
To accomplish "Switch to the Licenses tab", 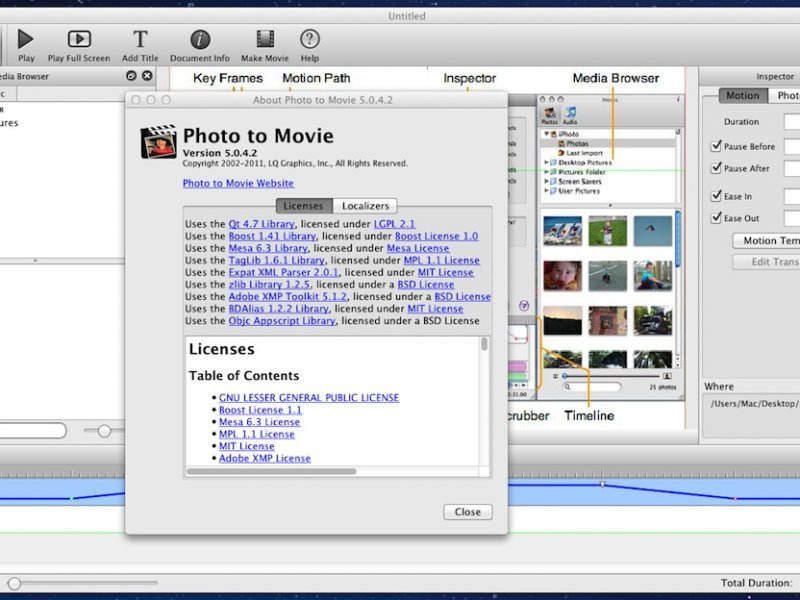I will [x=304, y=206].
